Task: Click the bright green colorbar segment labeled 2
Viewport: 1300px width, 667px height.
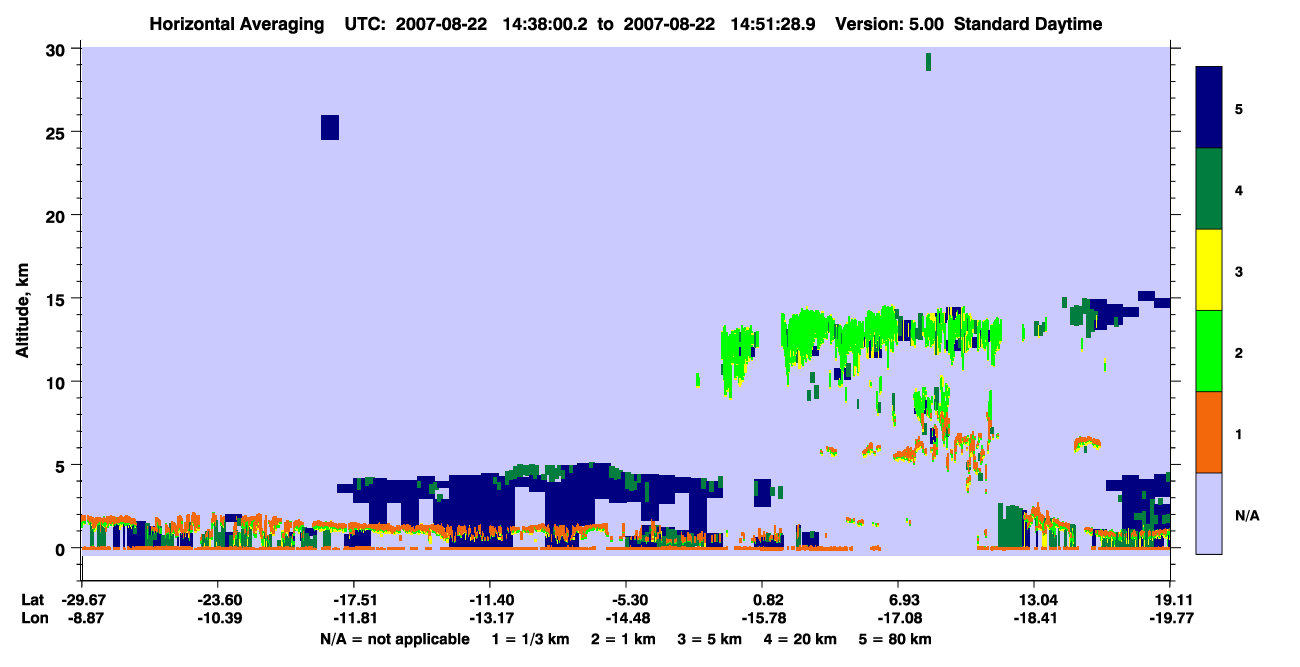Action: coord(1209,351)
